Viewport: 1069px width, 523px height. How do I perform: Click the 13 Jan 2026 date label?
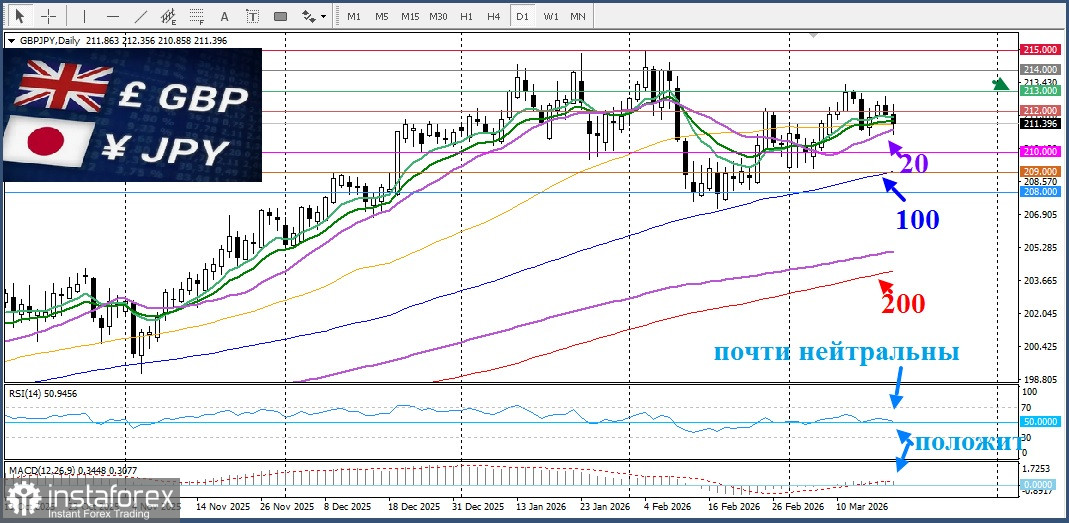coord(541,507)
